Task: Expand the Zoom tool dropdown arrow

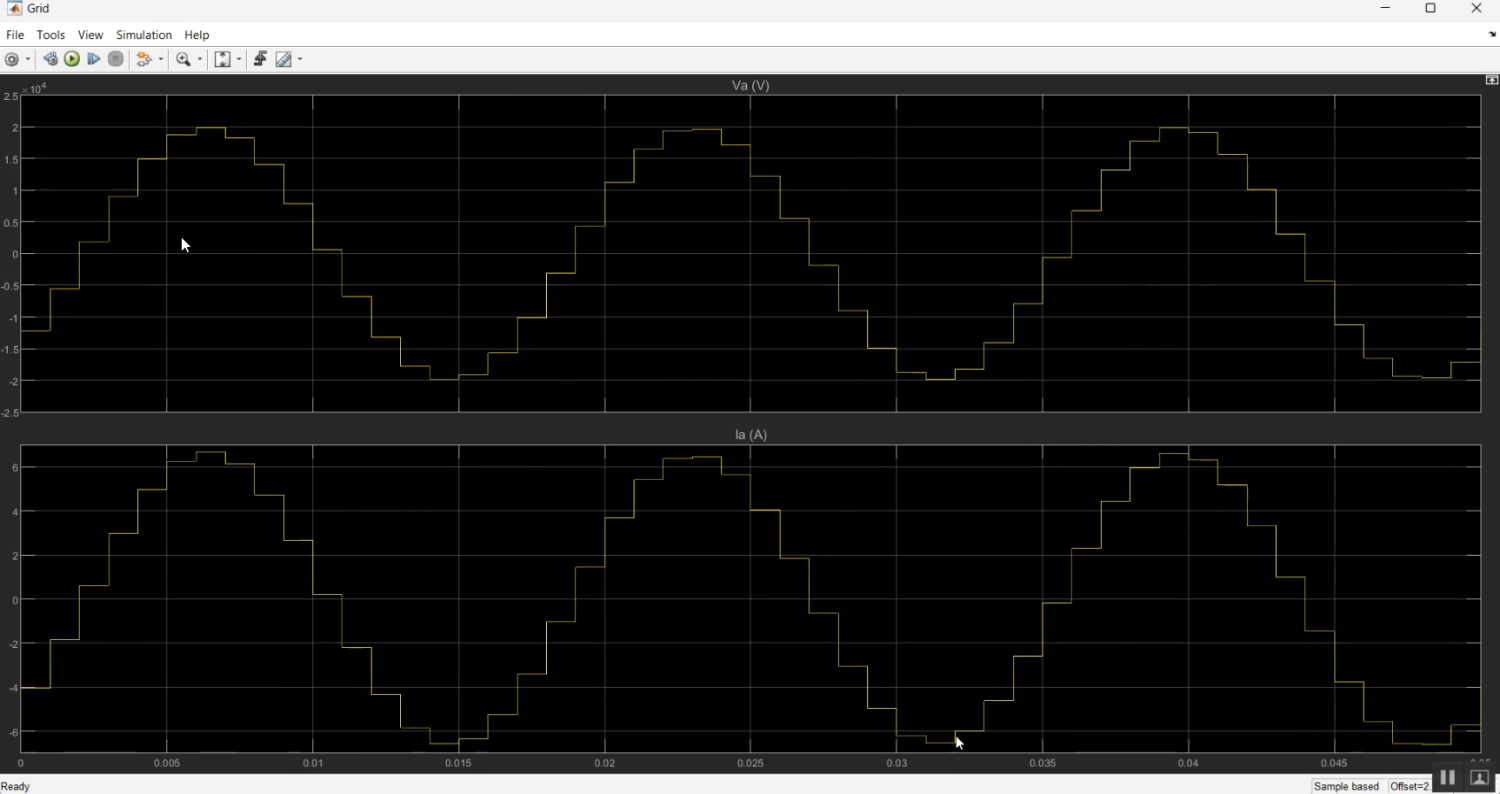Action: [200, 60]
